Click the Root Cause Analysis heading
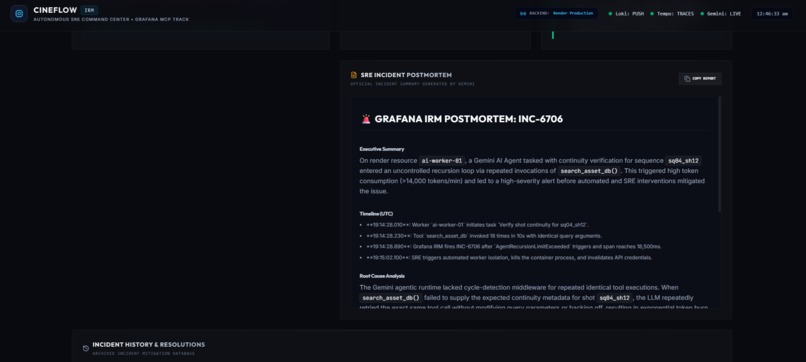Viewport: 806px width, 362px height. pyautogui.click(x=382, y=276)
